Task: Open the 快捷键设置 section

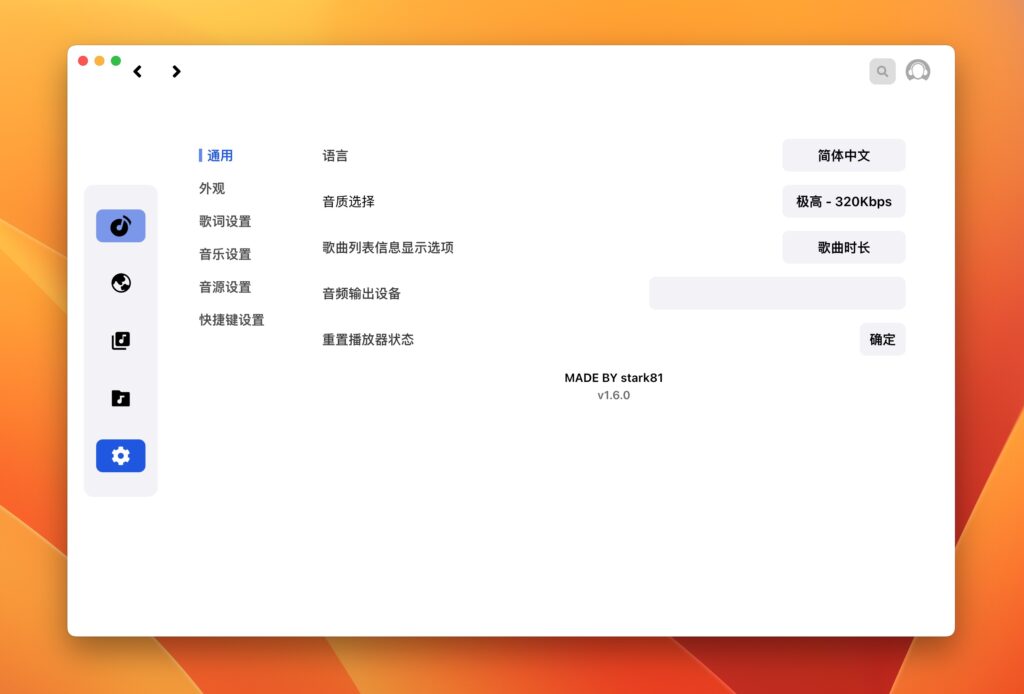Action: [x=231, y=320]
